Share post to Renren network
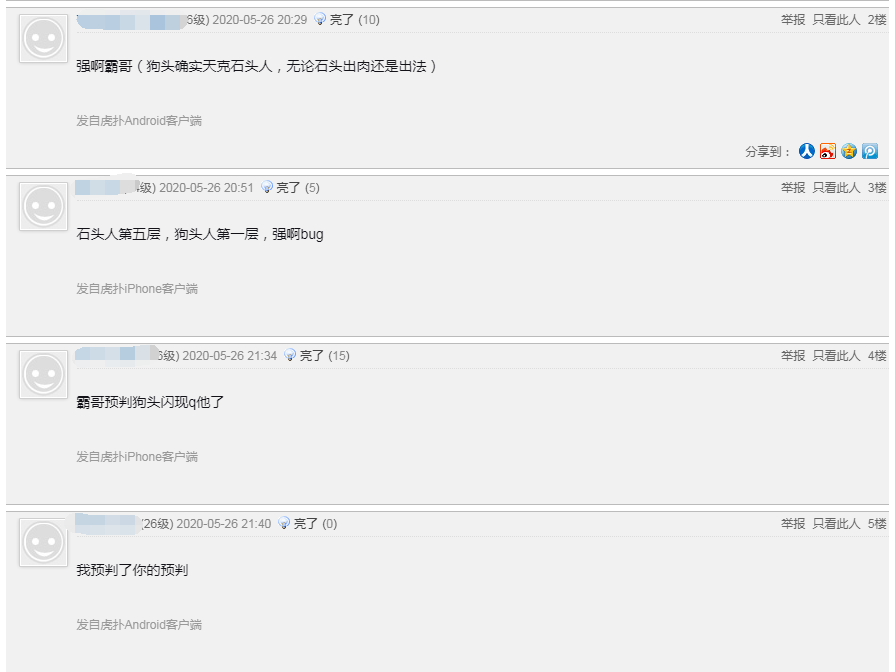This screenshot has height=672, width=895. 807,151
